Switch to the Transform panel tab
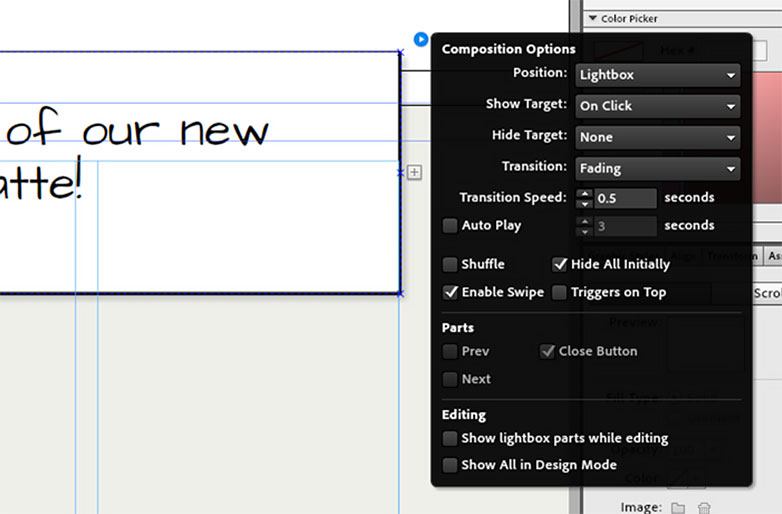This screenshot has height=514, width=782. pyautogui.click(x=731, y=256)
